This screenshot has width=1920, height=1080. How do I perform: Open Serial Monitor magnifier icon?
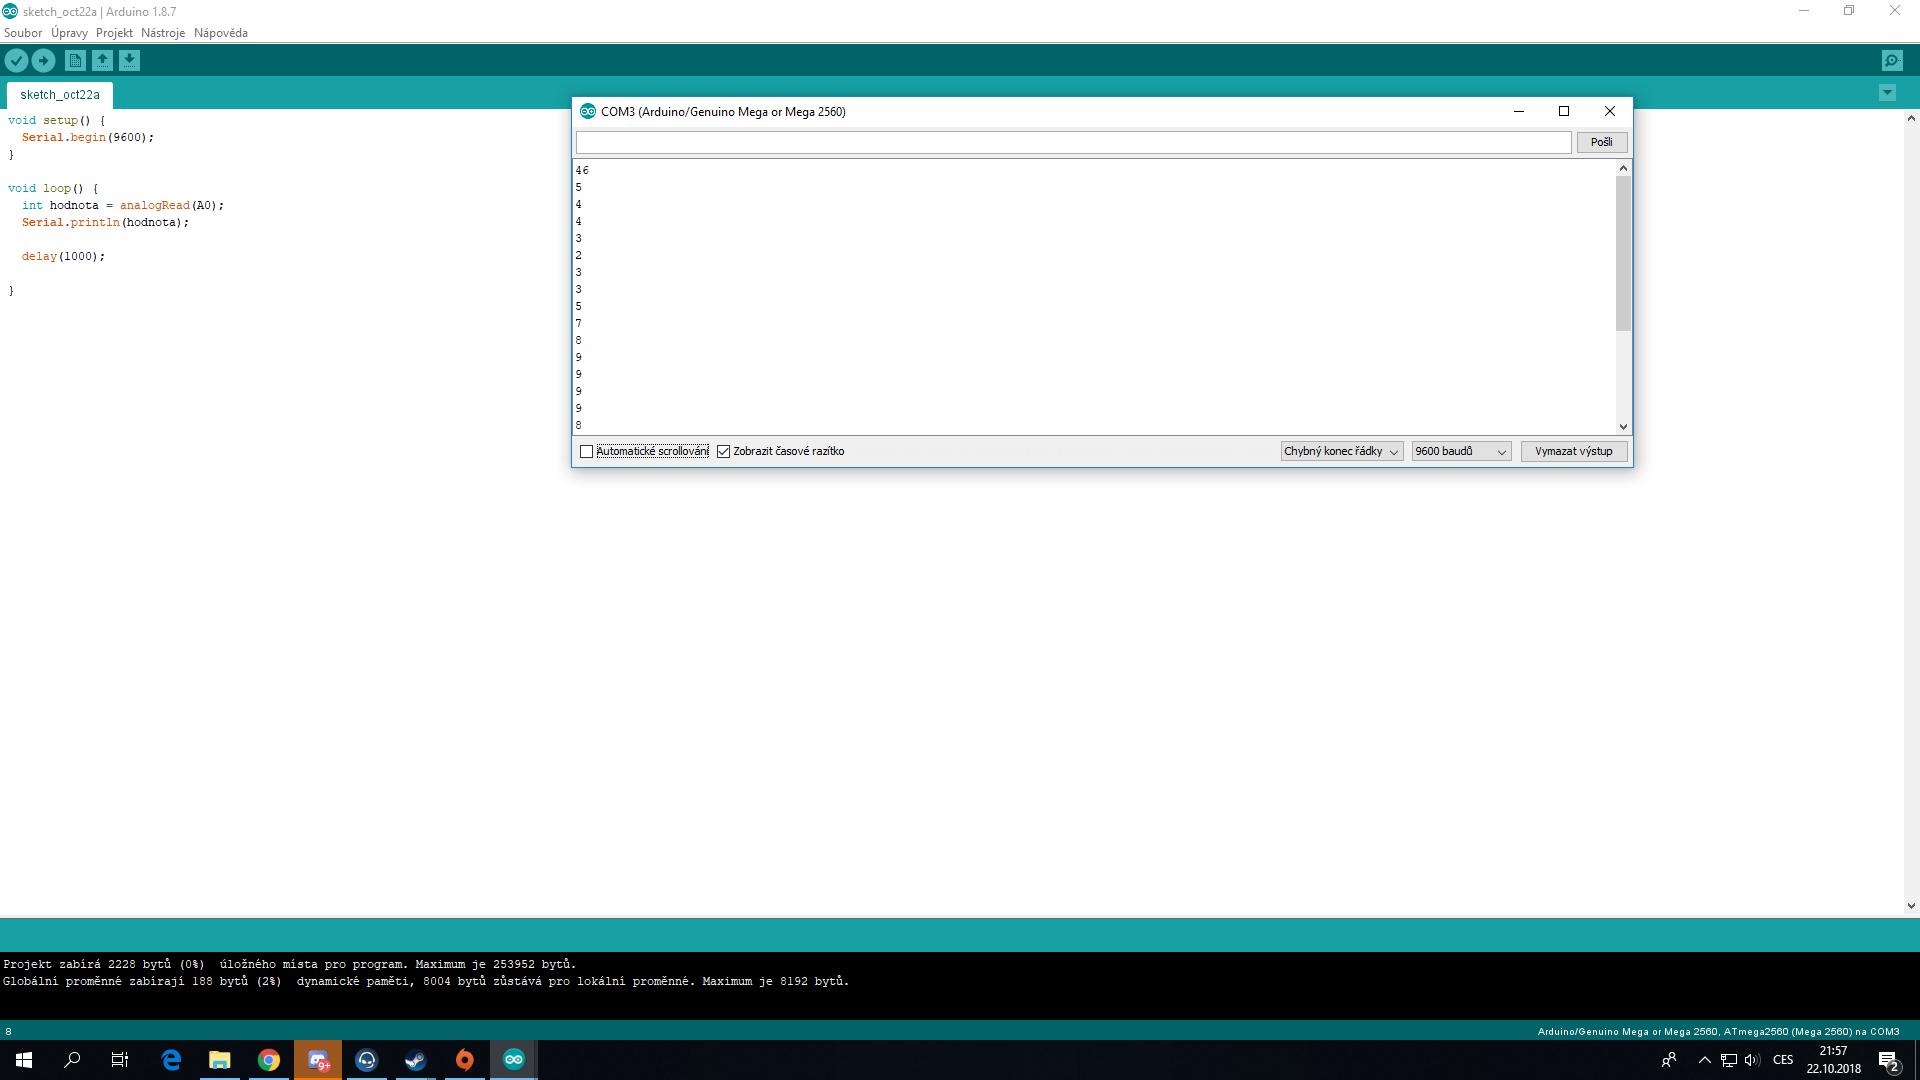point(1892,61)
